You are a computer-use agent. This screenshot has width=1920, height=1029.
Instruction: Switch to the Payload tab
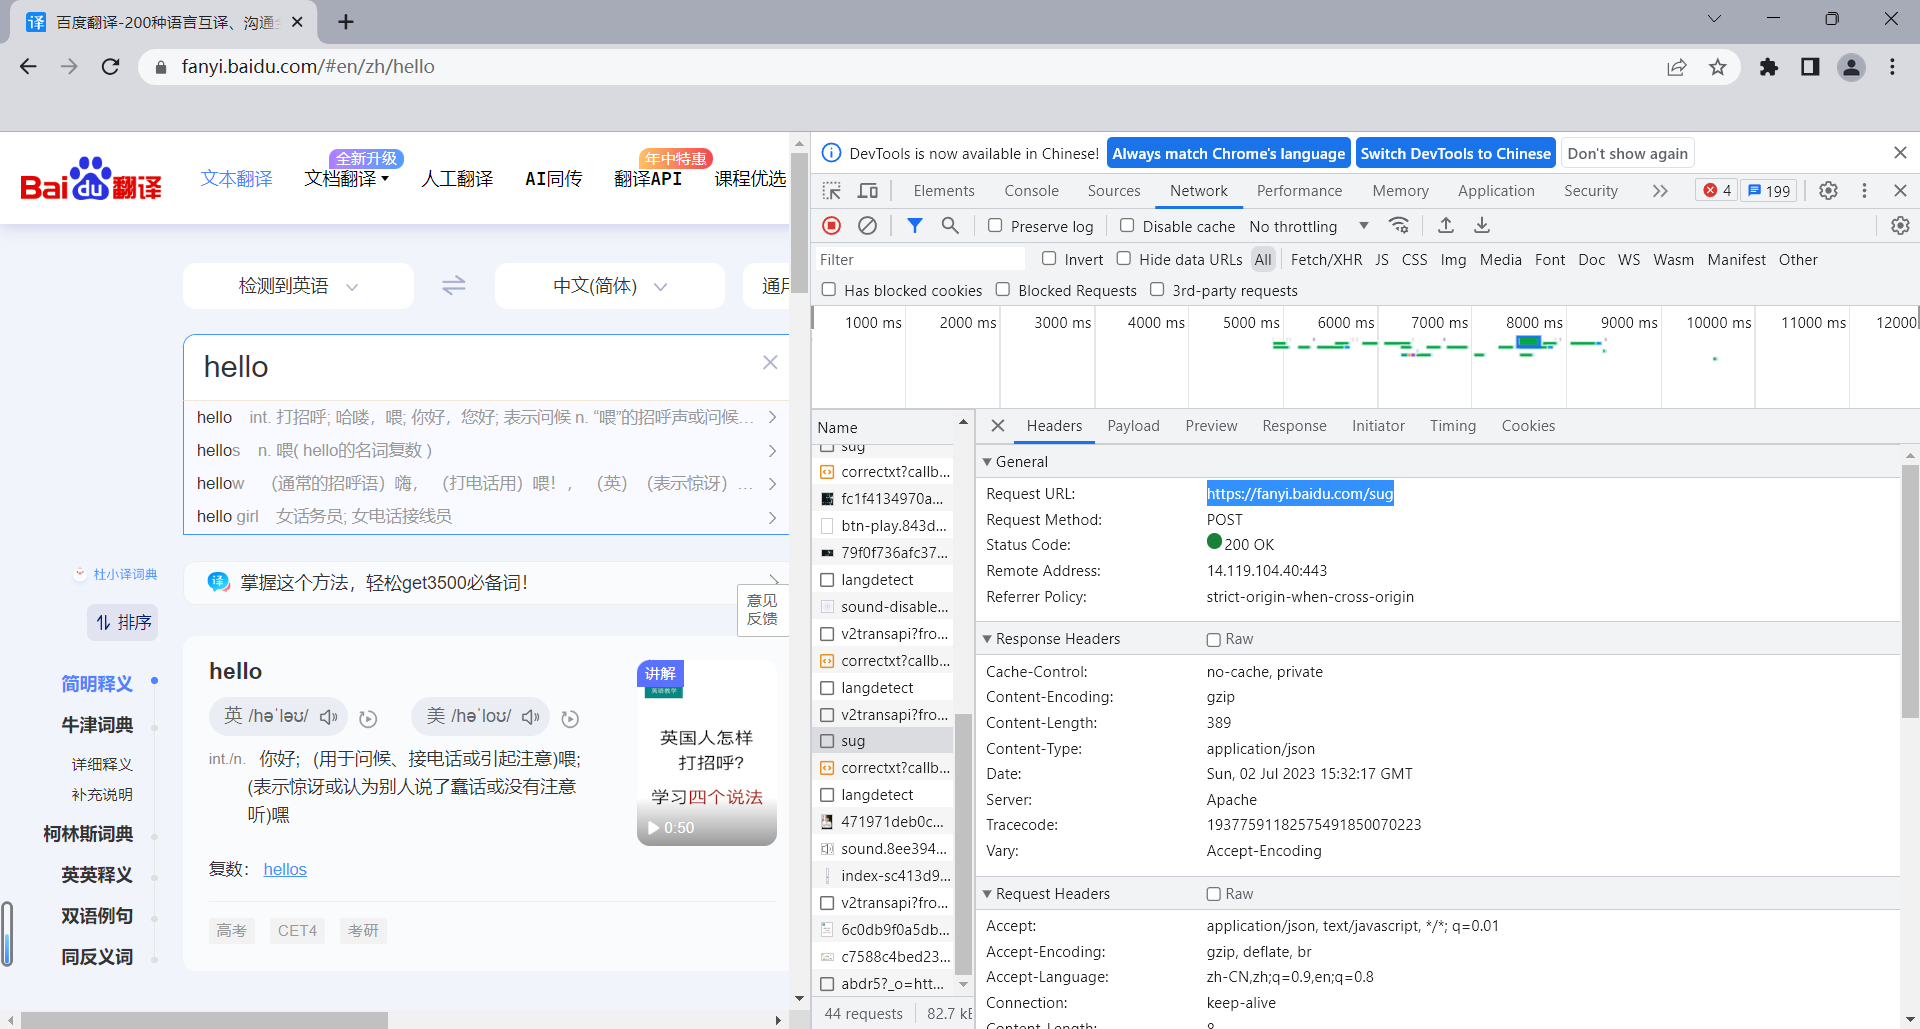pos(1133,426)
